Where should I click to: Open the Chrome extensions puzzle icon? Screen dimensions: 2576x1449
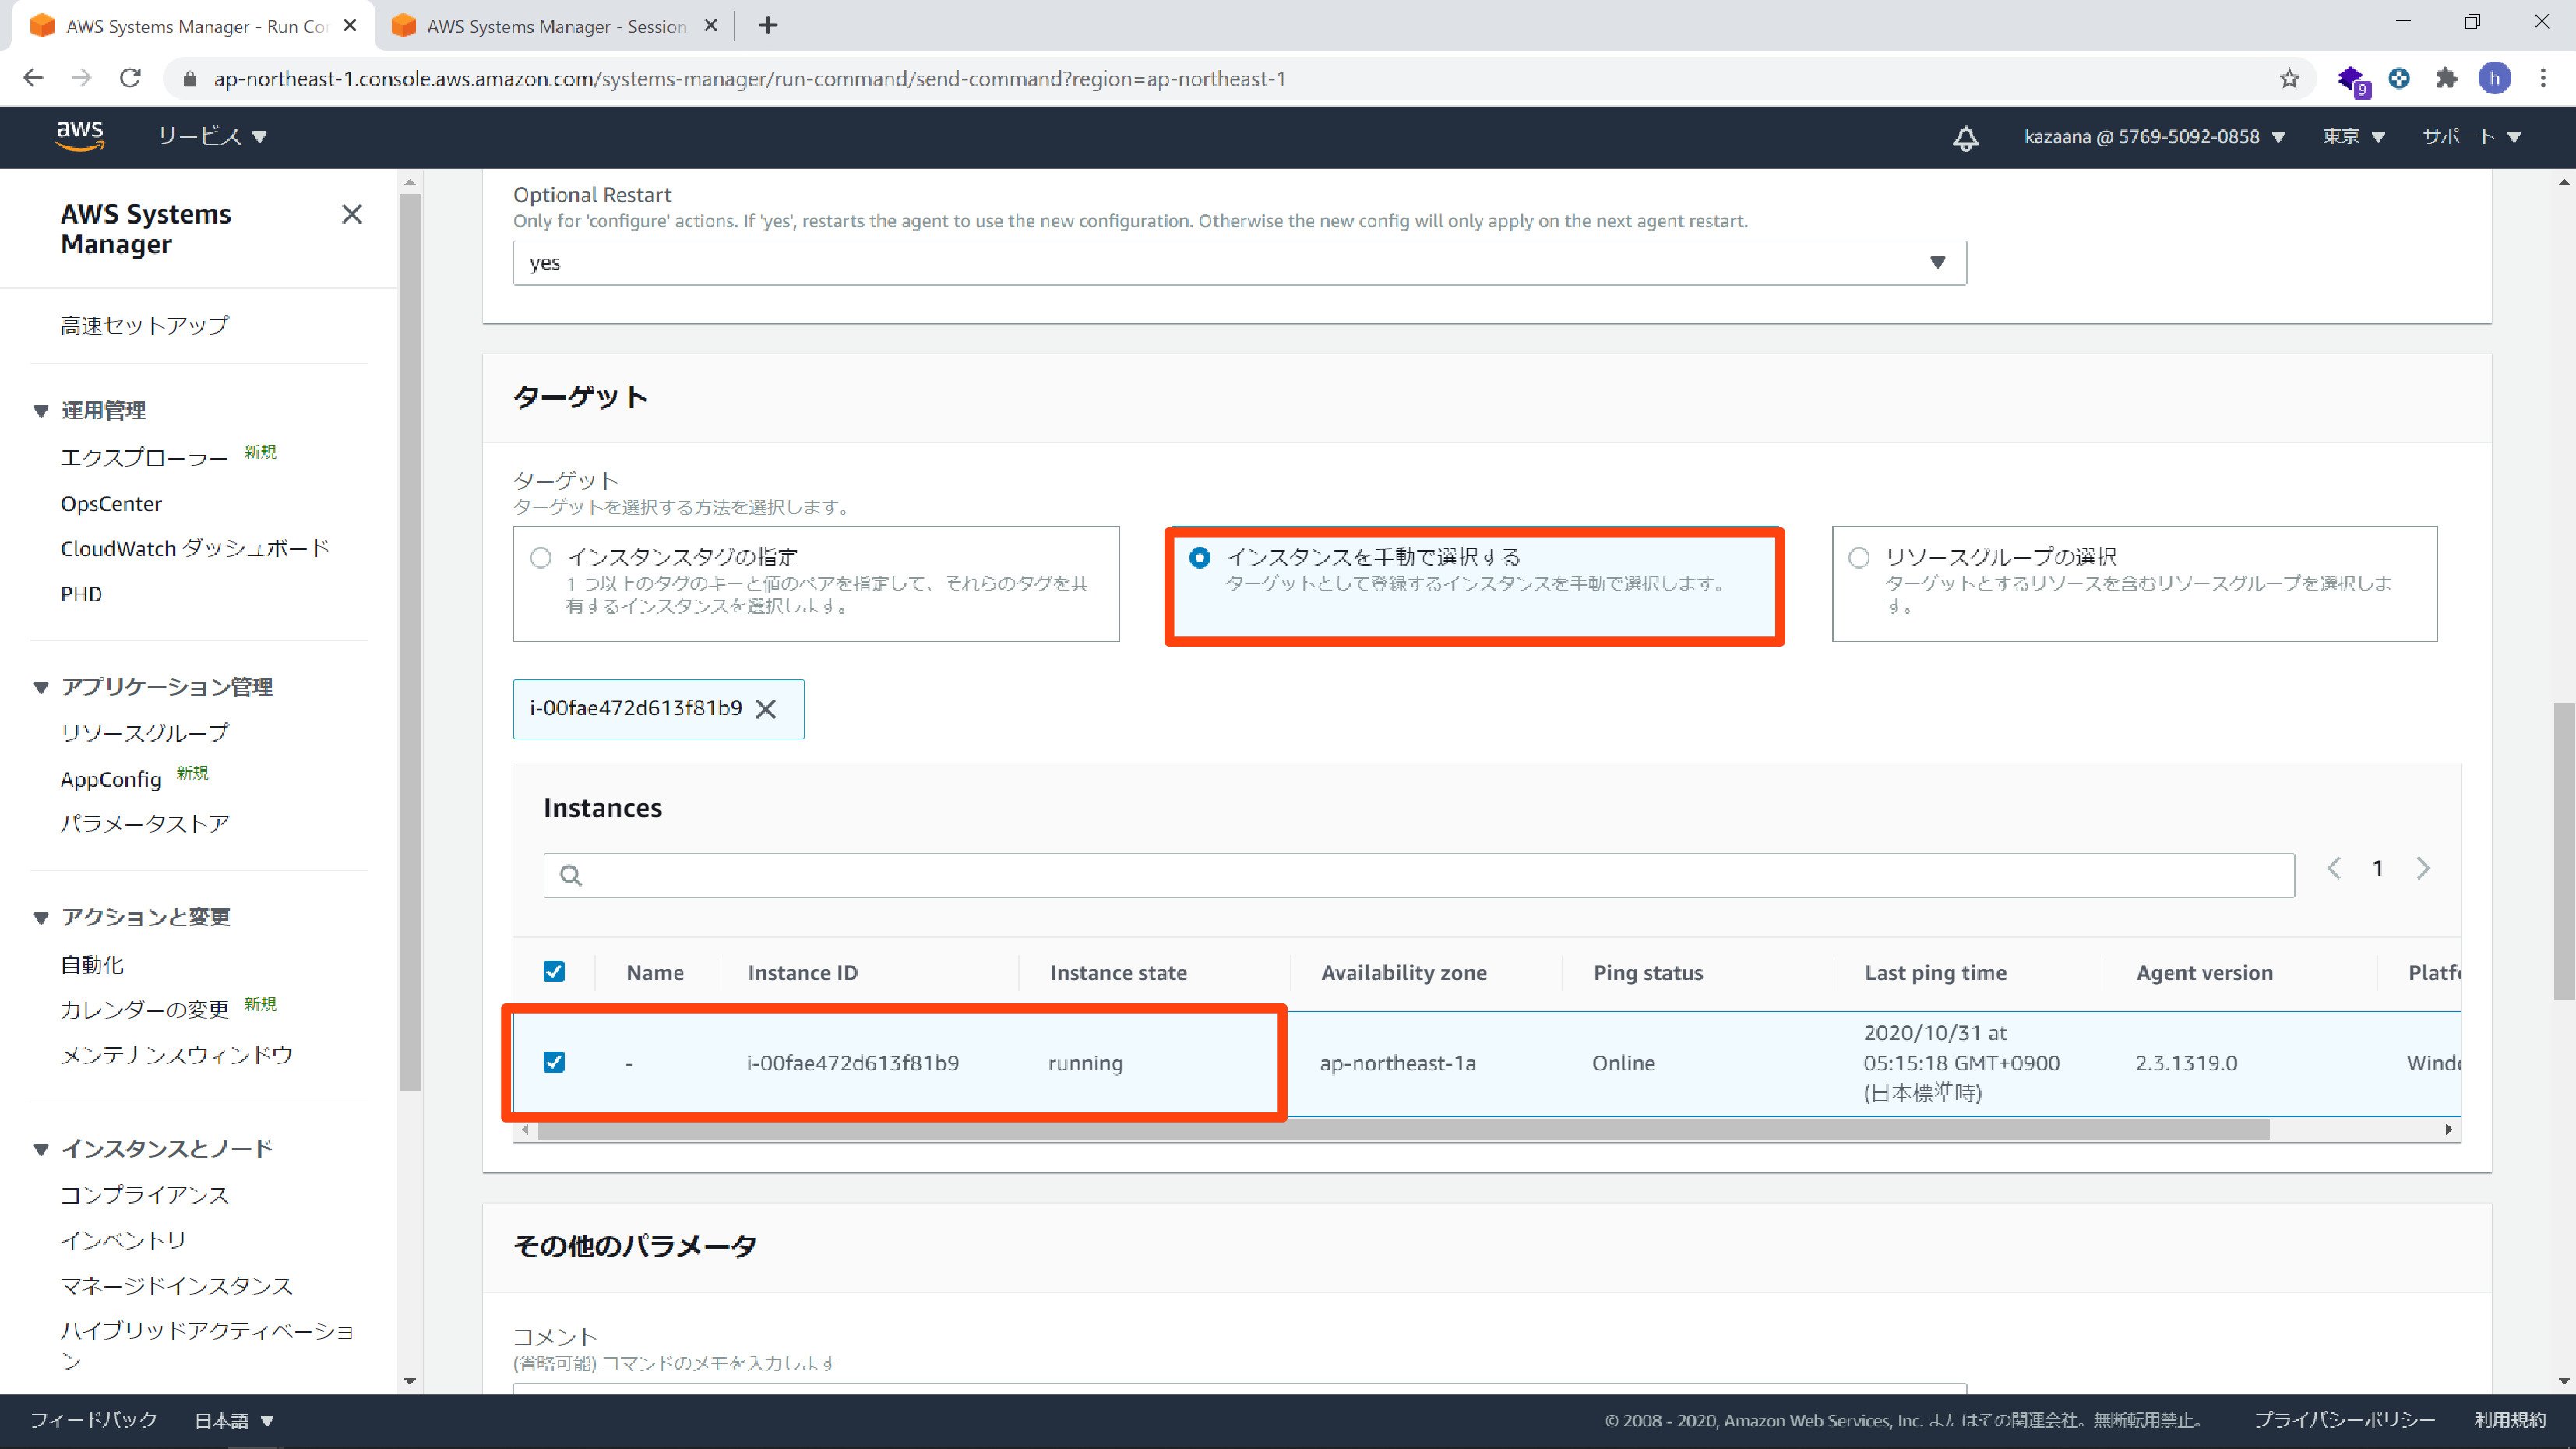click(2446, 78)
